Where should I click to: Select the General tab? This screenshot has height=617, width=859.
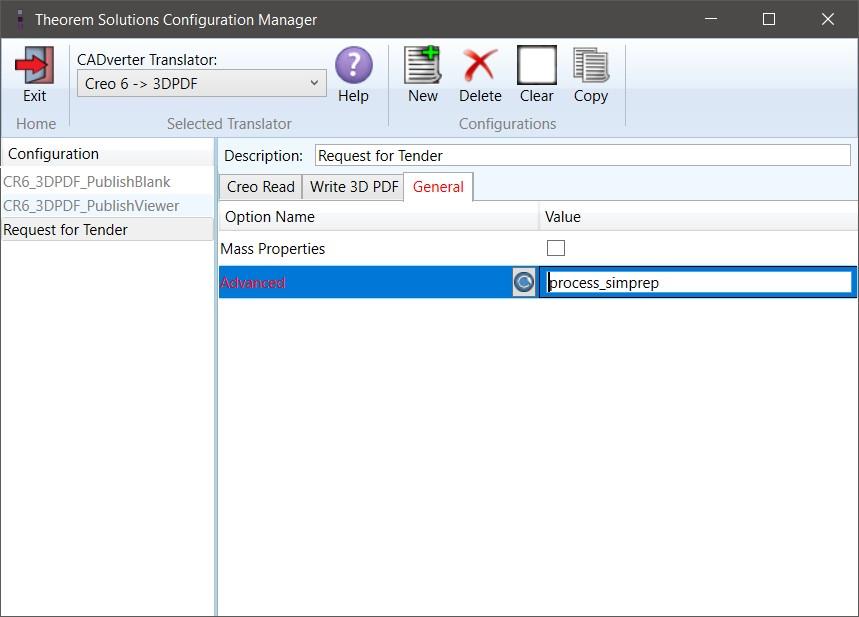pos(438,187)
